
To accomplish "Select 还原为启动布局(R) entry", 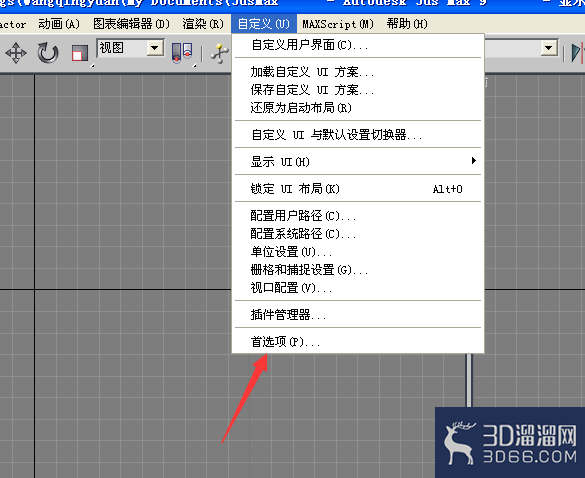I will pyautogui.click(x=358, y=108).
